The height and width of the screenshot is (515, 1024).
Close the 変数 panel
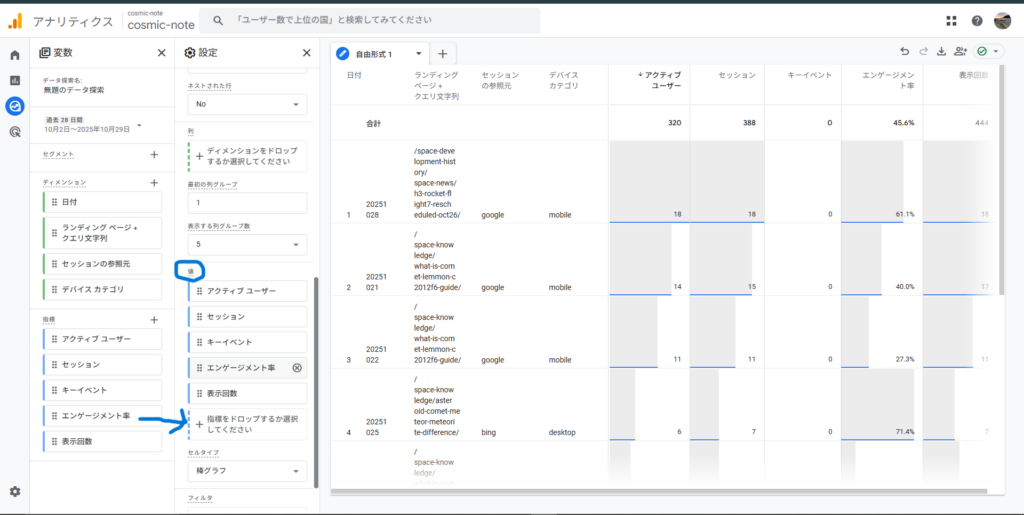pyautogui.click(x=162, y=53)
